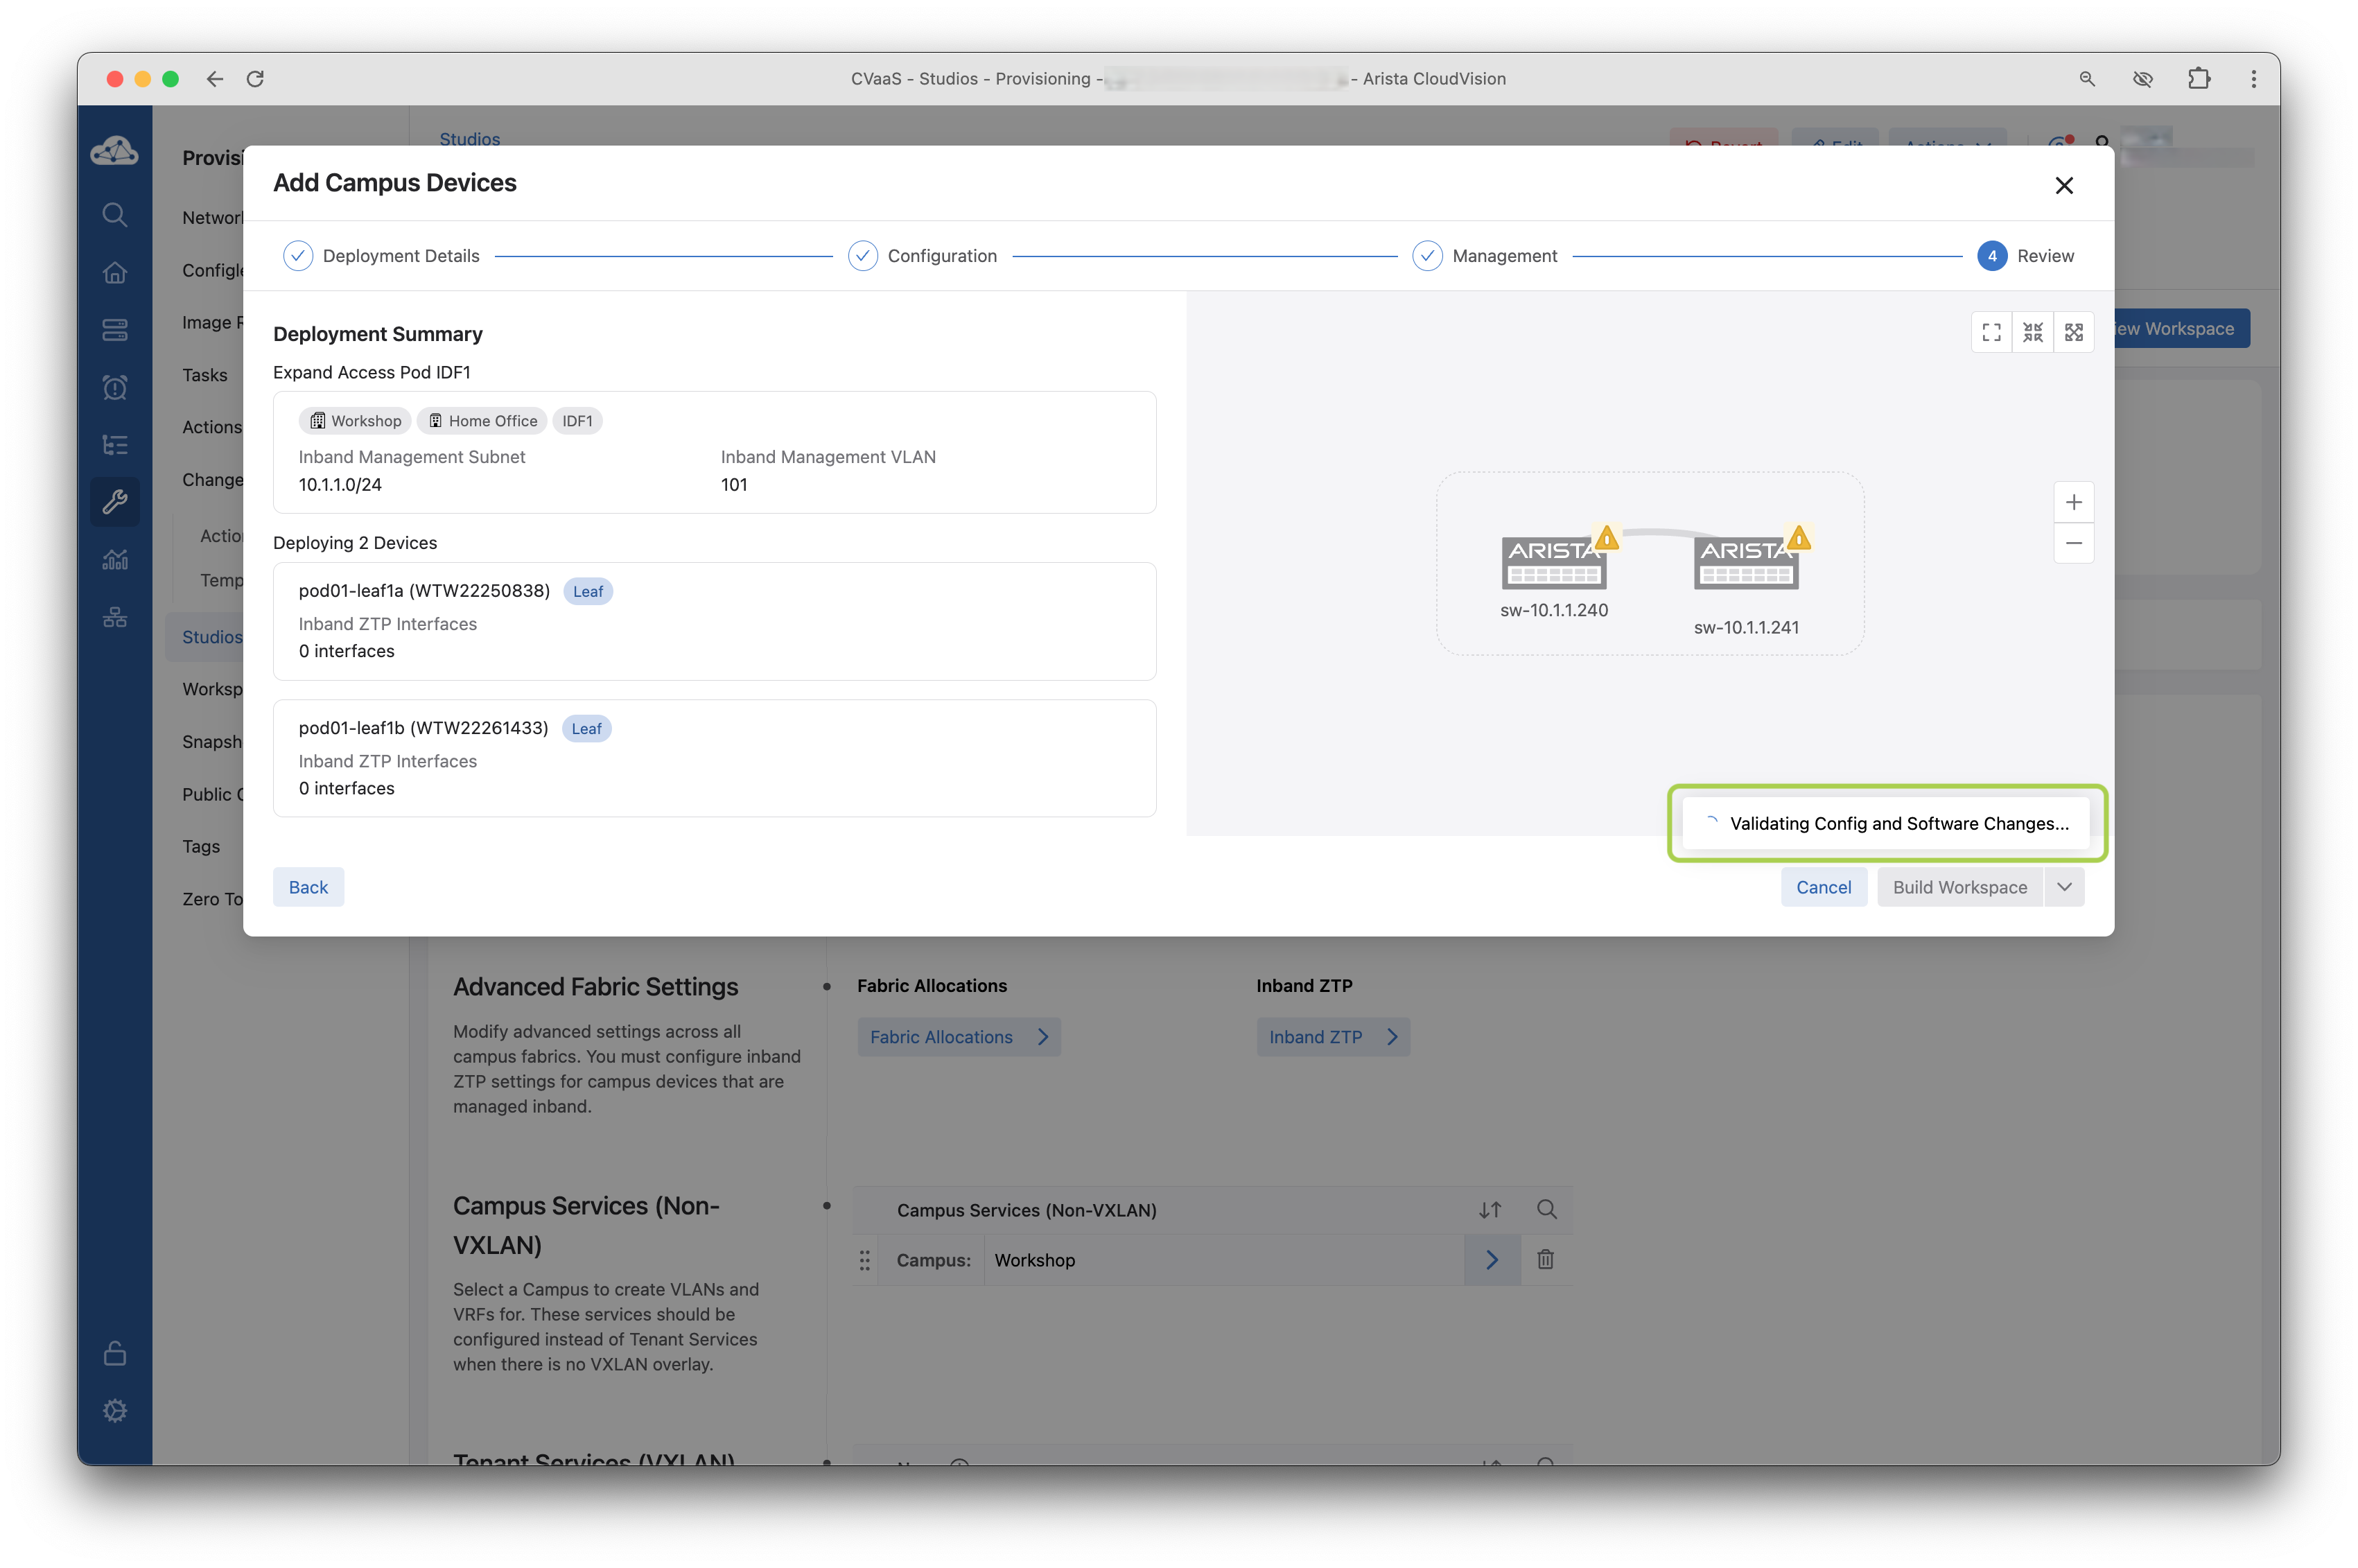The image size is (2358, 1568).
Task: Click the sw-10.1.1.241 switch icon
Action: (1745, 563)
